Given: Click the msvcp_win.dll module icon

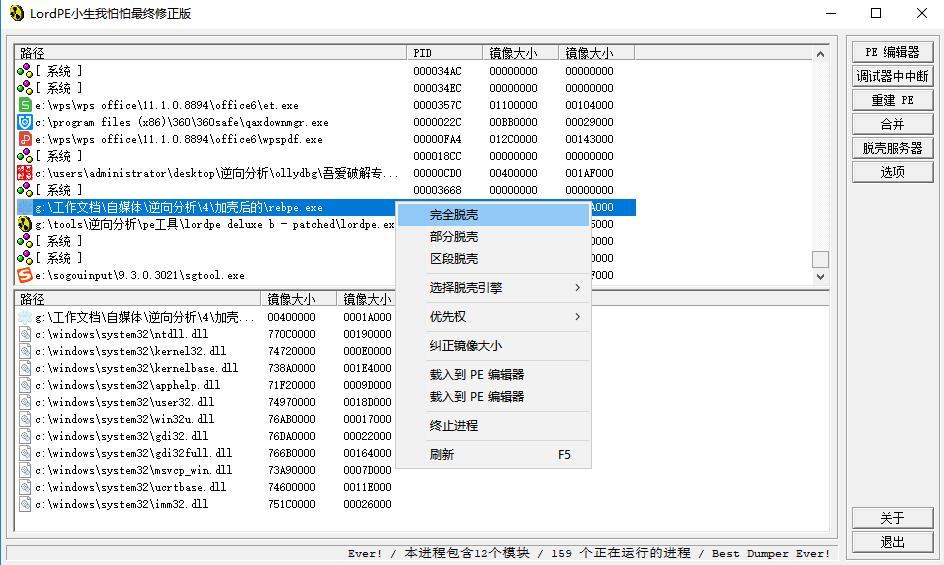Looking at the screenshot, I should click(25, 470).
